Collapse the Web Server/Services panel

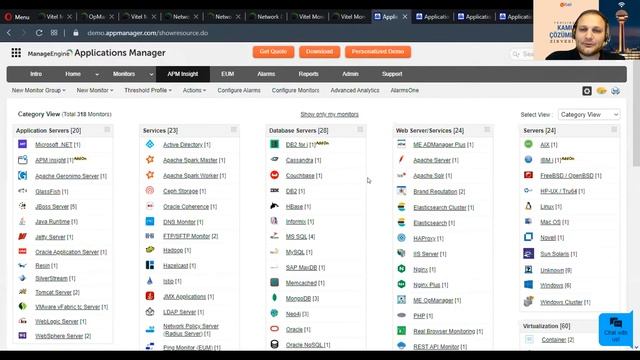(487, 129)
